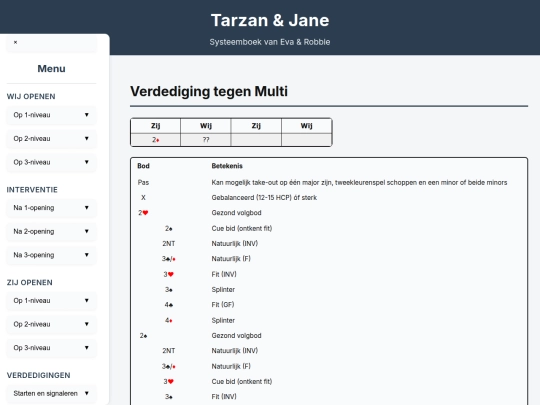
Task: Expand 'Op 1-niveau' under Wij openen
Action: (x=51, y=115)
